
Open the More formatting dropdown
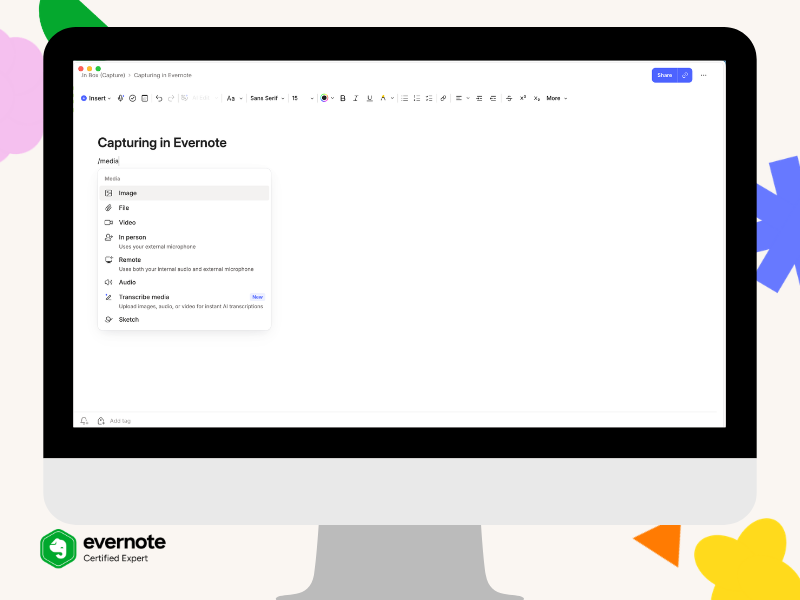coord(557,98)
